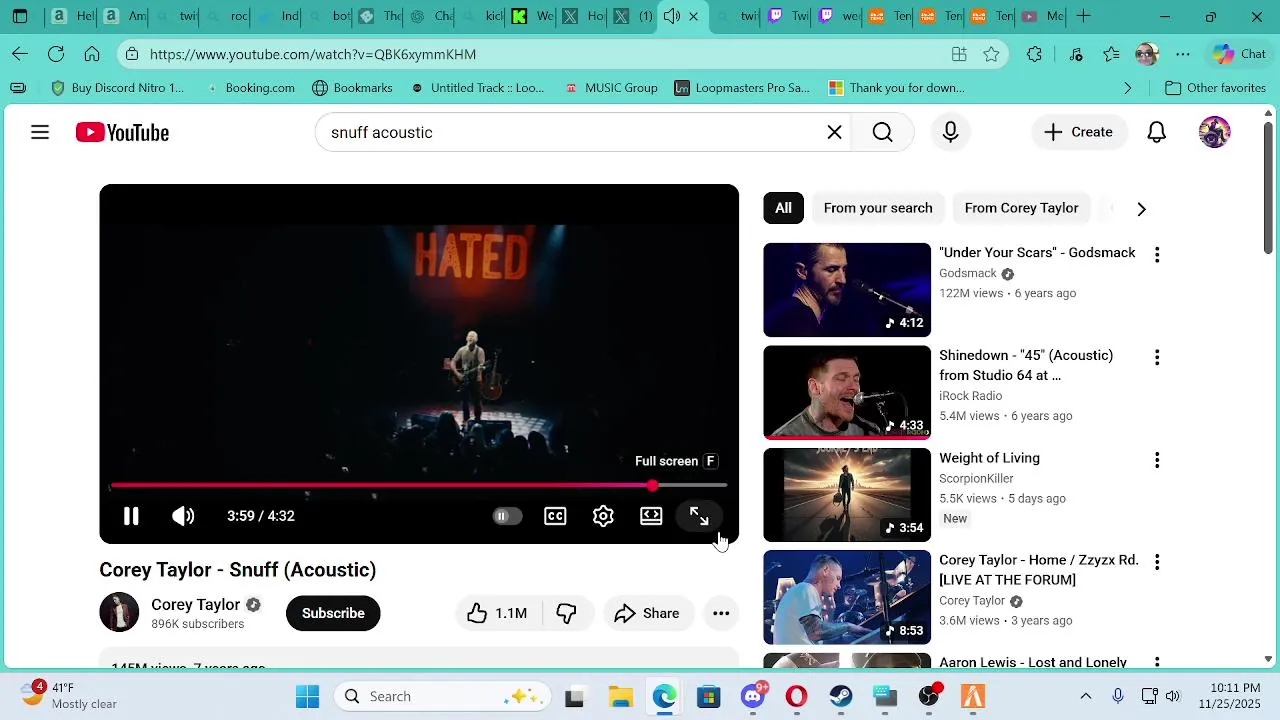Open the YouTube account avatar menu
Screen dimensions: 1280x720
pos(1214,132)
